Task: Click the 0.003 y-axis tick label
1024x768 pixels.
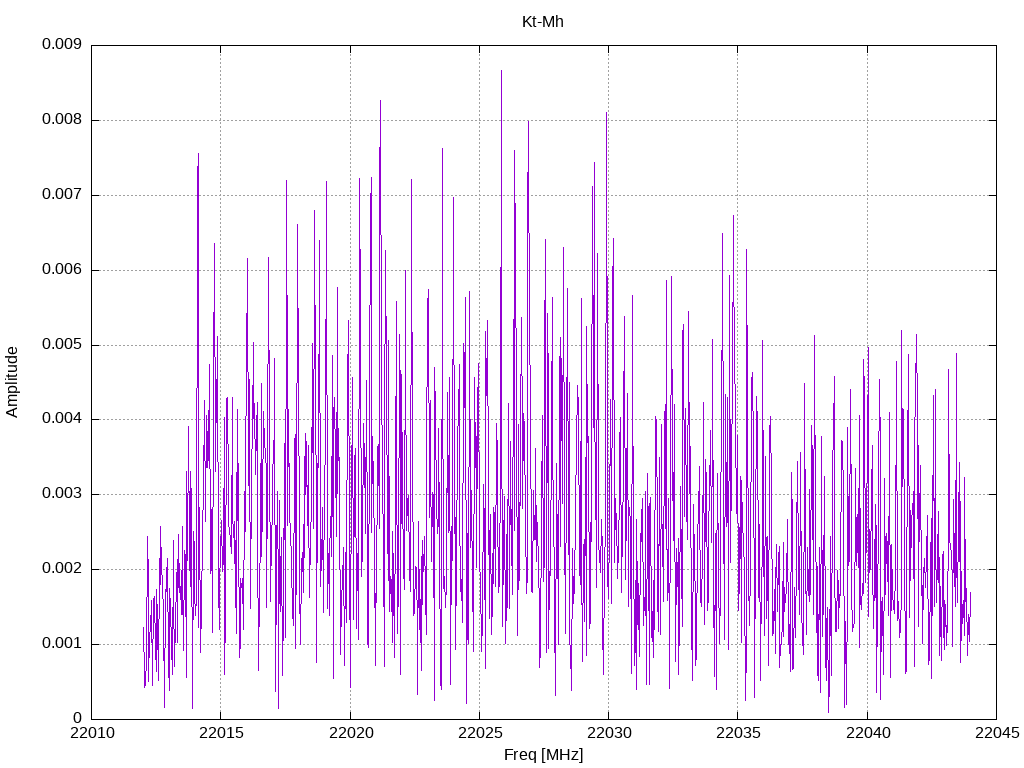Action: [x=61, y=494]
